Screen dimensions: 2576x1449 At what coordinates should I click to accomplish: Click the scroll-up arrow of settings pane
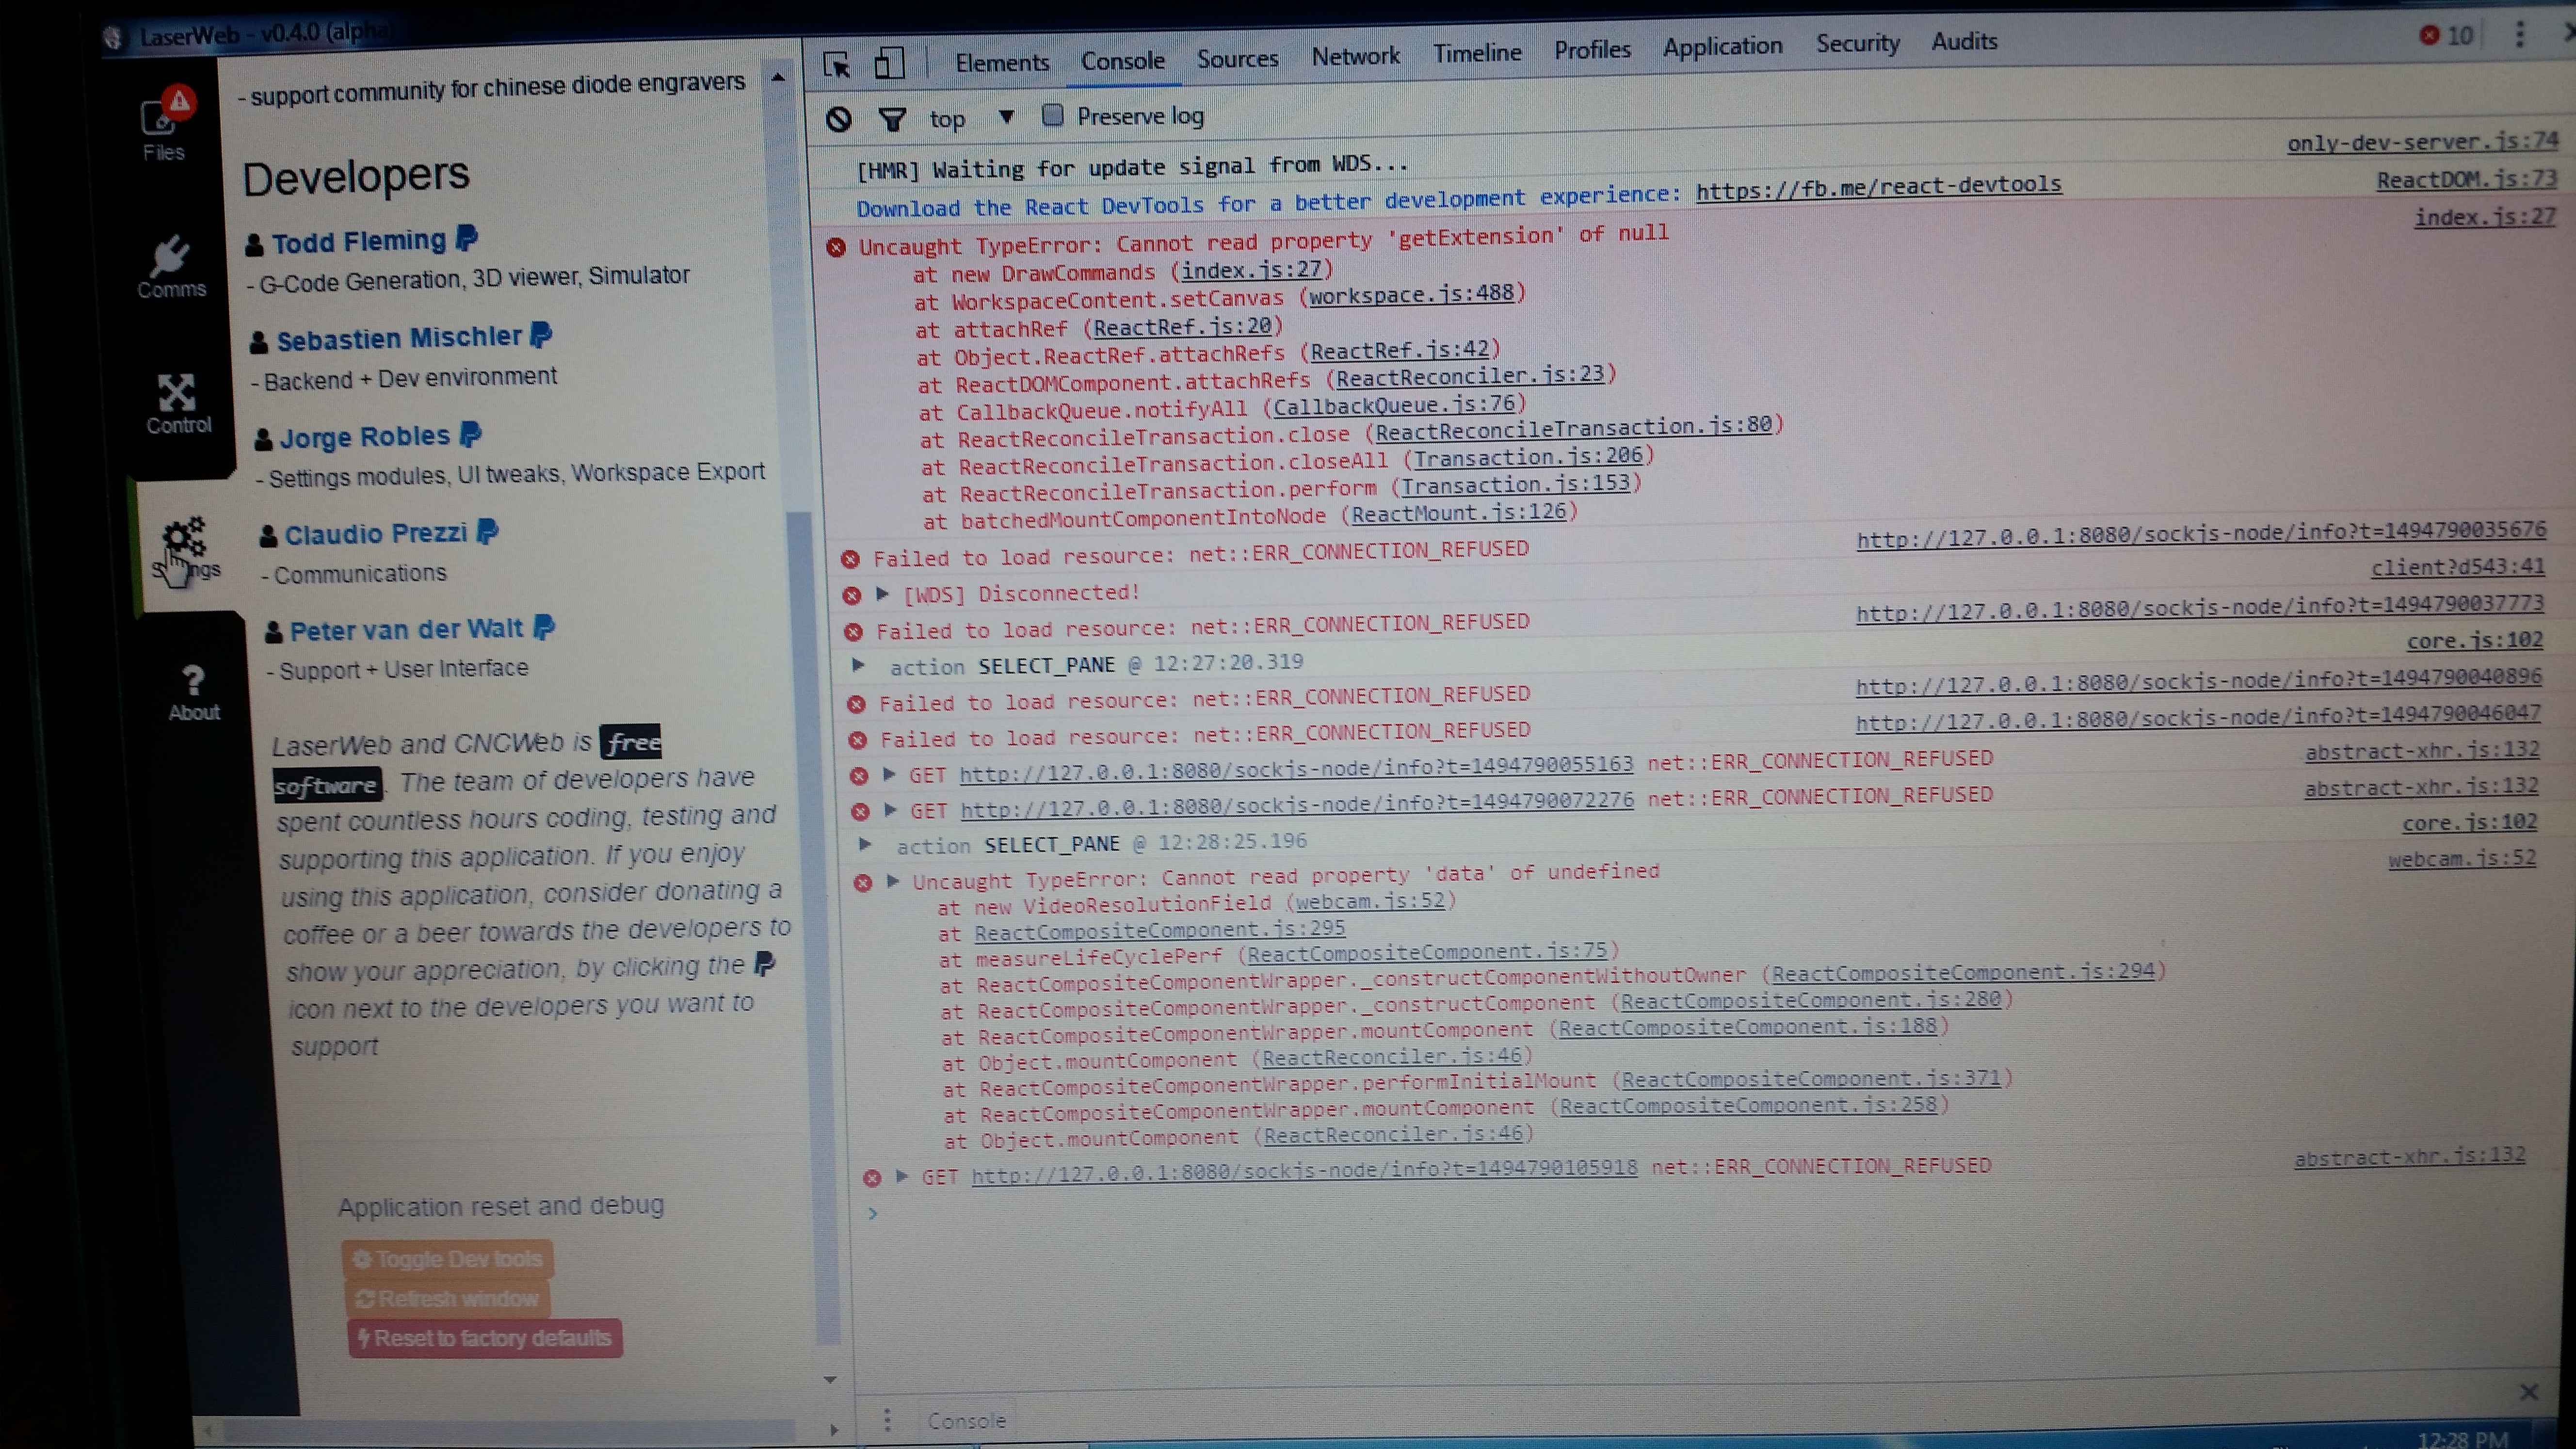pyautogui.click(x=778, y=77)
